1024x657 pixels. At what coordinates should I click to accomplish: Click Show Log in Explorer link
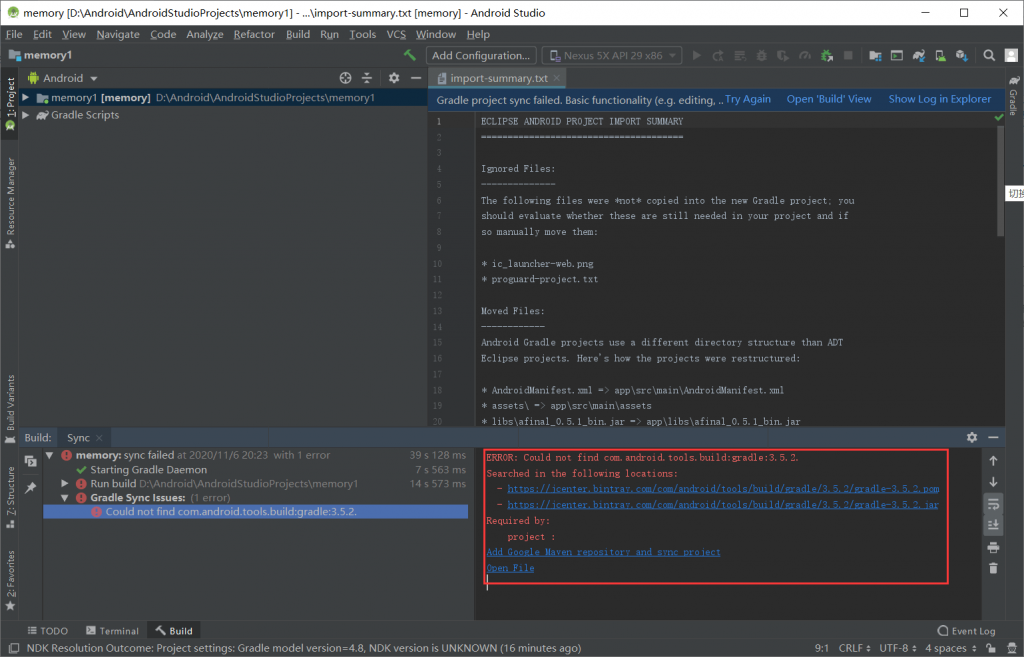pos(939,99)
